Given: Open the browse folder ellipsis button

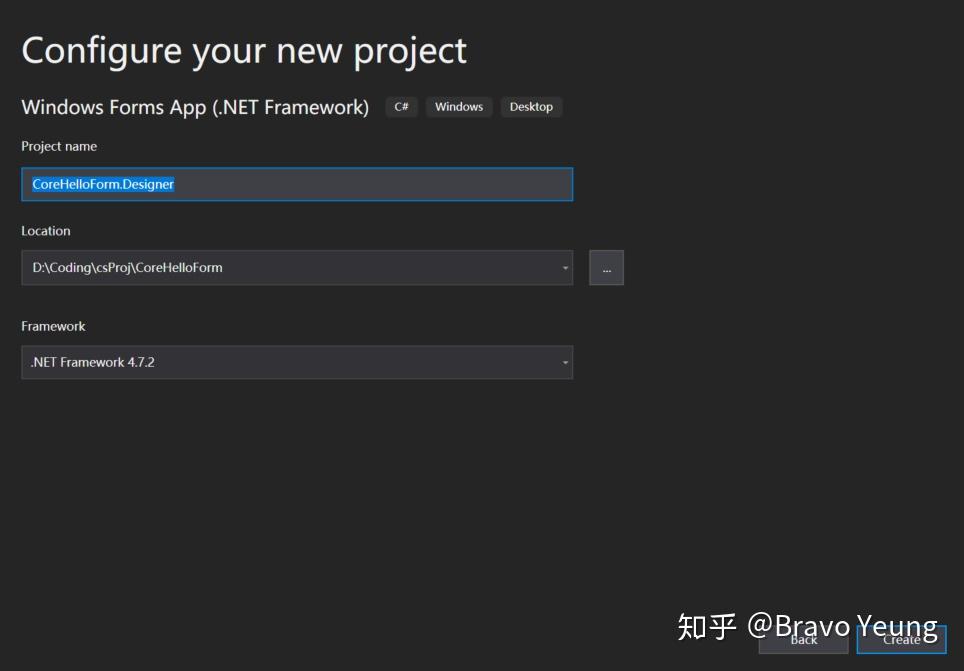Looking at the screenshot, I should 606,268.
